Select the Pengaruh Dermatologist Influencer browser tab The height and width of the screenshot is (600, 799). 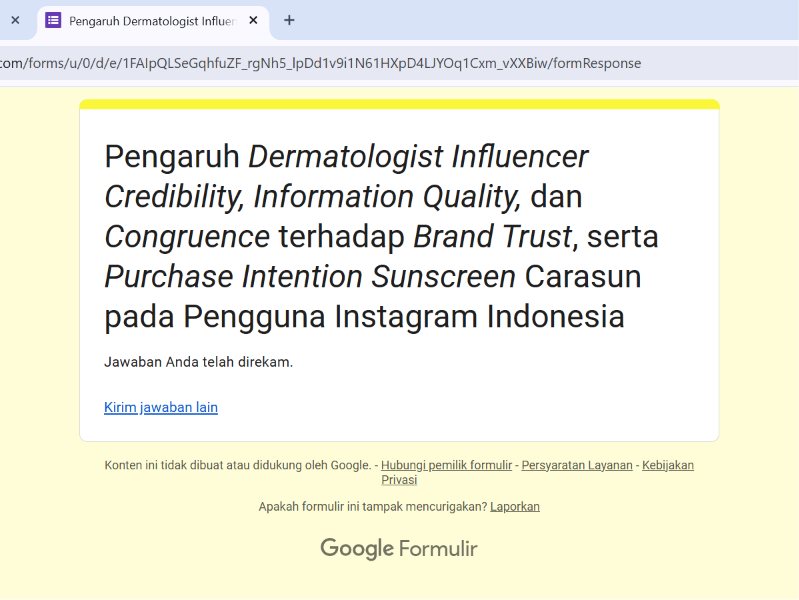(x=153, y=21)
